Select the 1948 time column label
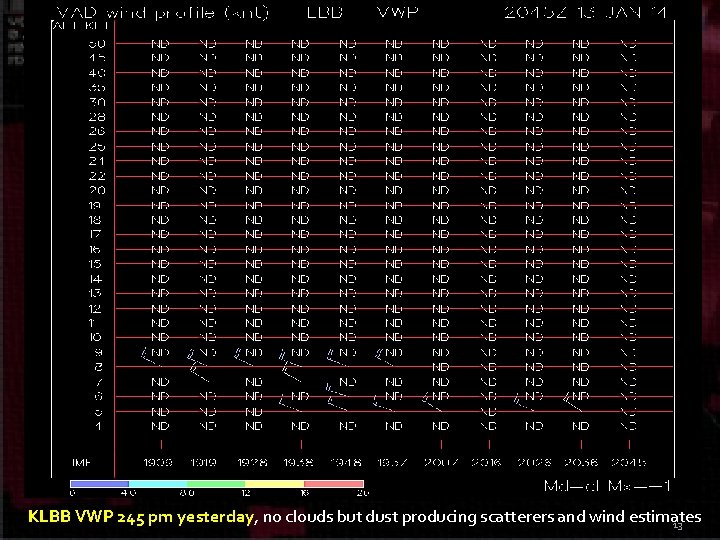This screenshot has height=540, width=720. [346, 462]
